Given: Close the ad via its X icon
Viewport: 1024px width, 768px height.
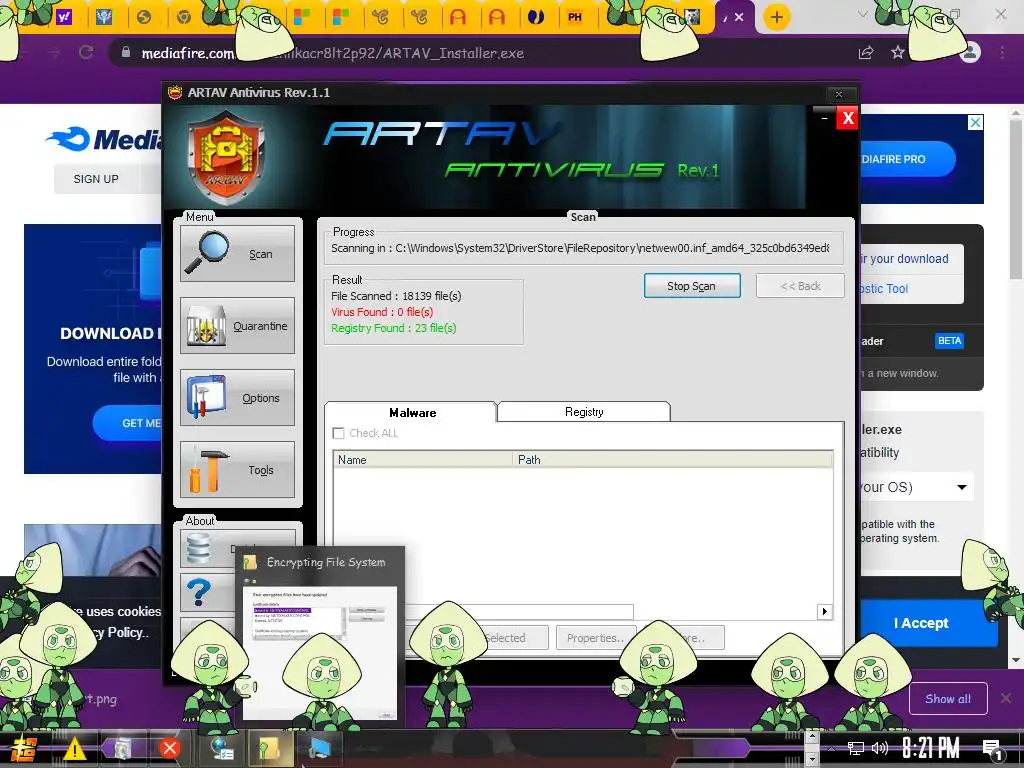Looking at the screenshot, I should [x=975, y=122].
